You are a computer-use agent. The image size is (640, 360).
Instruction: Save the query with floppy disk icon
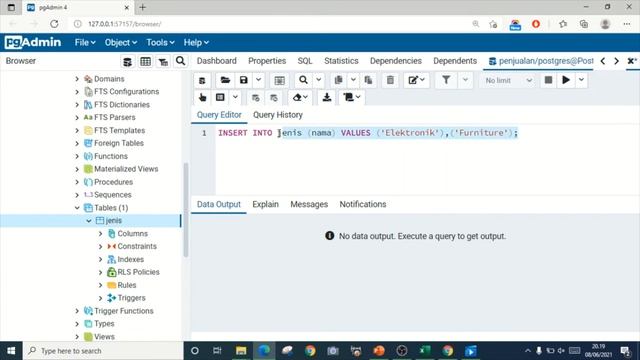point(244,80)
